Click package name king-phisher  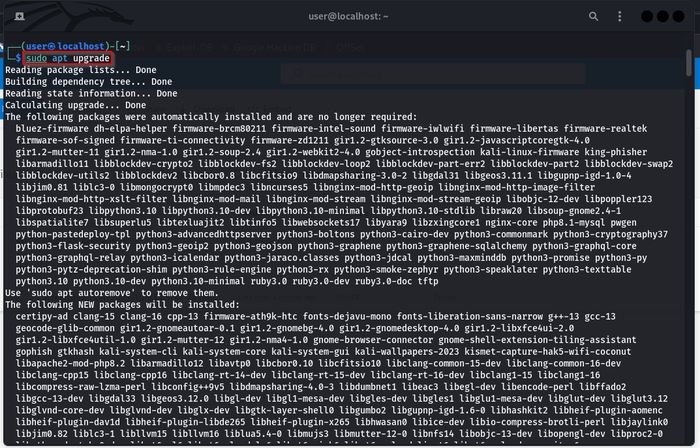pyautogui.click(x=616, y=152)
